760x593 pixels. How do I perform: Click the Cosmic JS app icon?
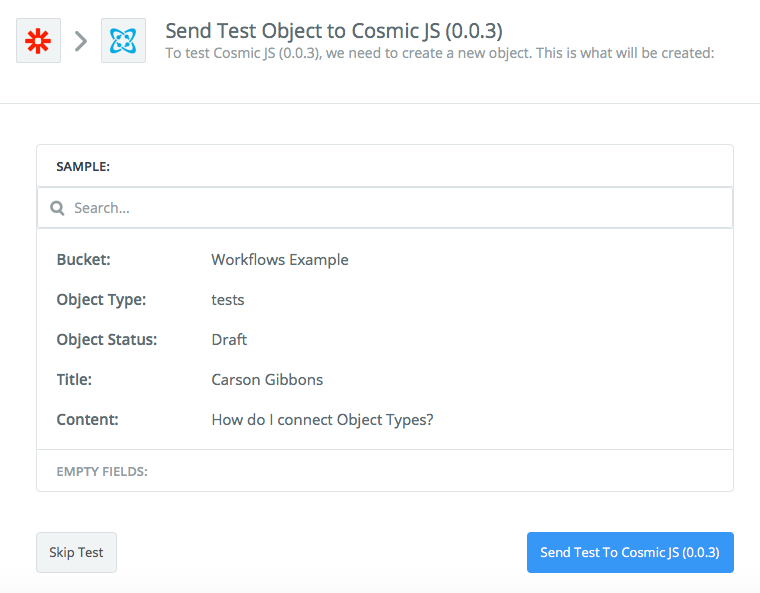pyautogui.click(x=123, y=41)
